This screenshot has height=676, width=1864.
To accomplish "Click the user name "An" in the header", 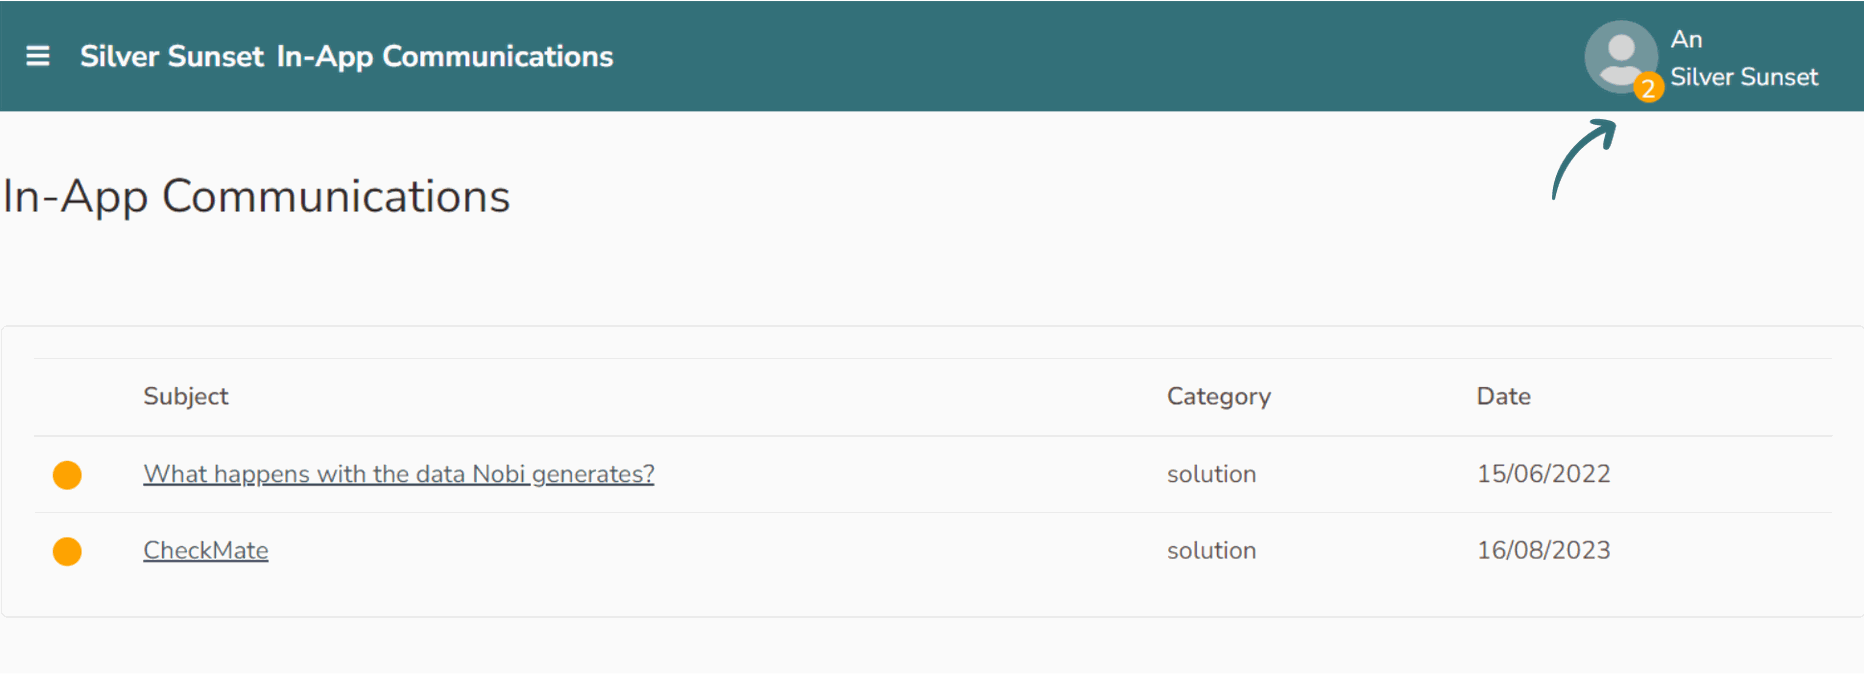I will (x=1686, y=39).
